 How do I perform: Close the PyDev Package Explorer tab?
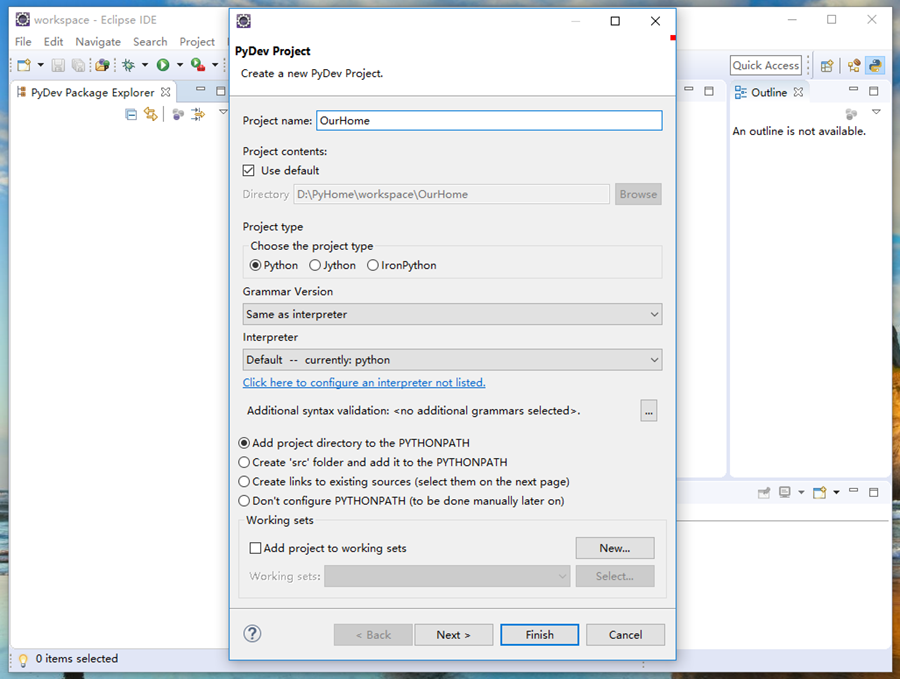[166, 92]
